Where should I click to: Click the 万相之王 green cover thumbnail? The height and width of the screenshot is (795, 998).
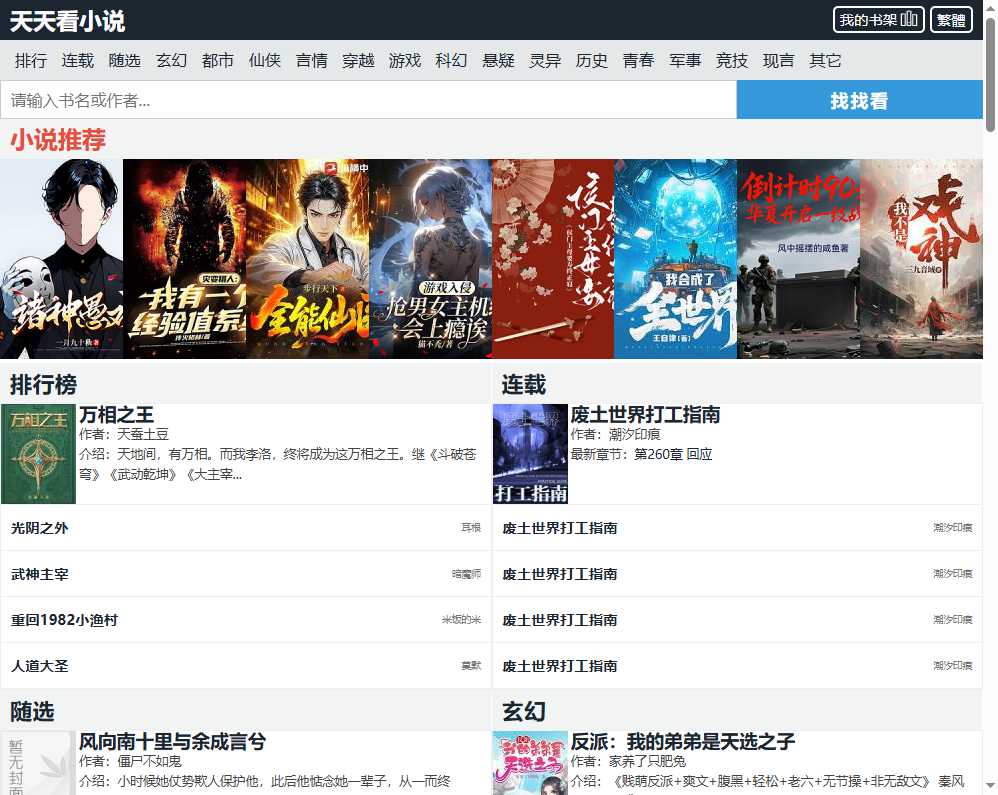click(39, 454)
